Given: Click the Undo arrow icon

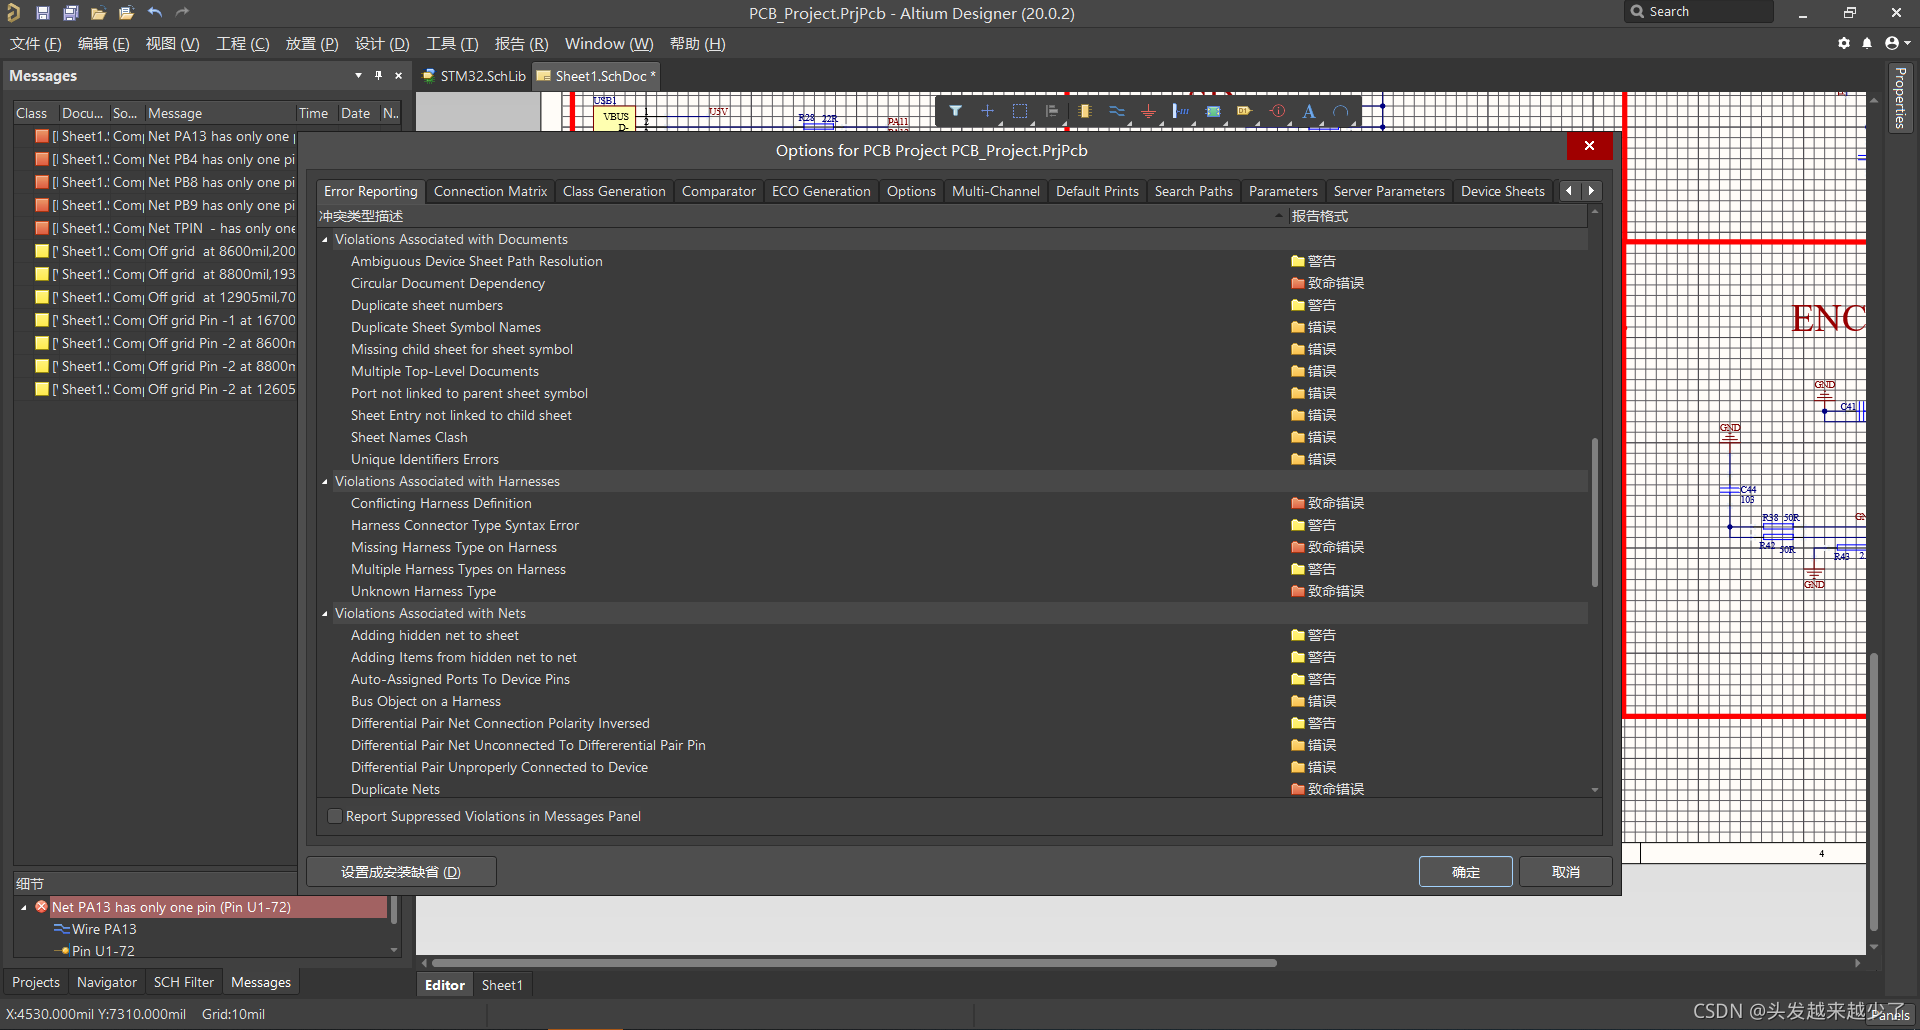Looking at the screenshot, I should point(154,13).
